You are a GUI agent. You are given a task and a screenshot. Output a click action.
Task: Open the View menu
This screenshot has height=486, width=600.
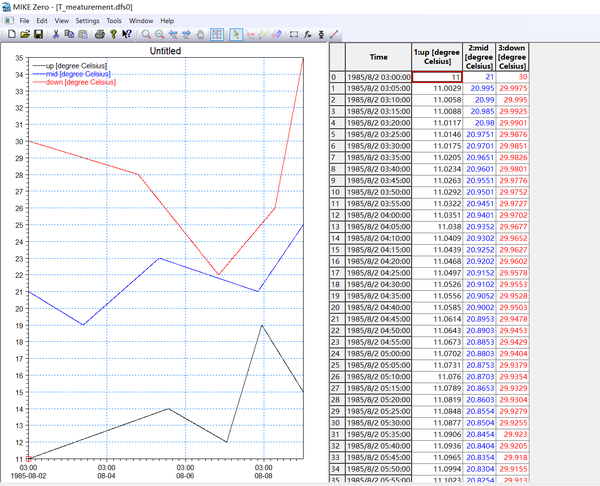(64, 20)
